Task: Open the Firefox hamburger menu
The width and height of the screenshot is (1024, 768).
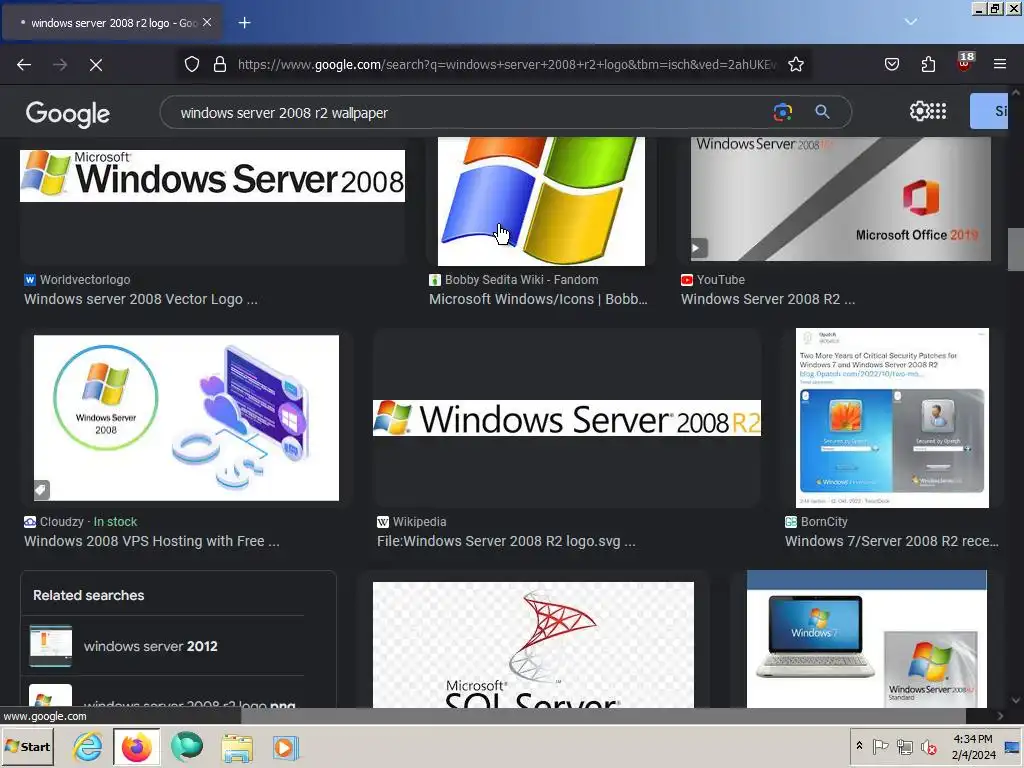Action: (1000, 64)
